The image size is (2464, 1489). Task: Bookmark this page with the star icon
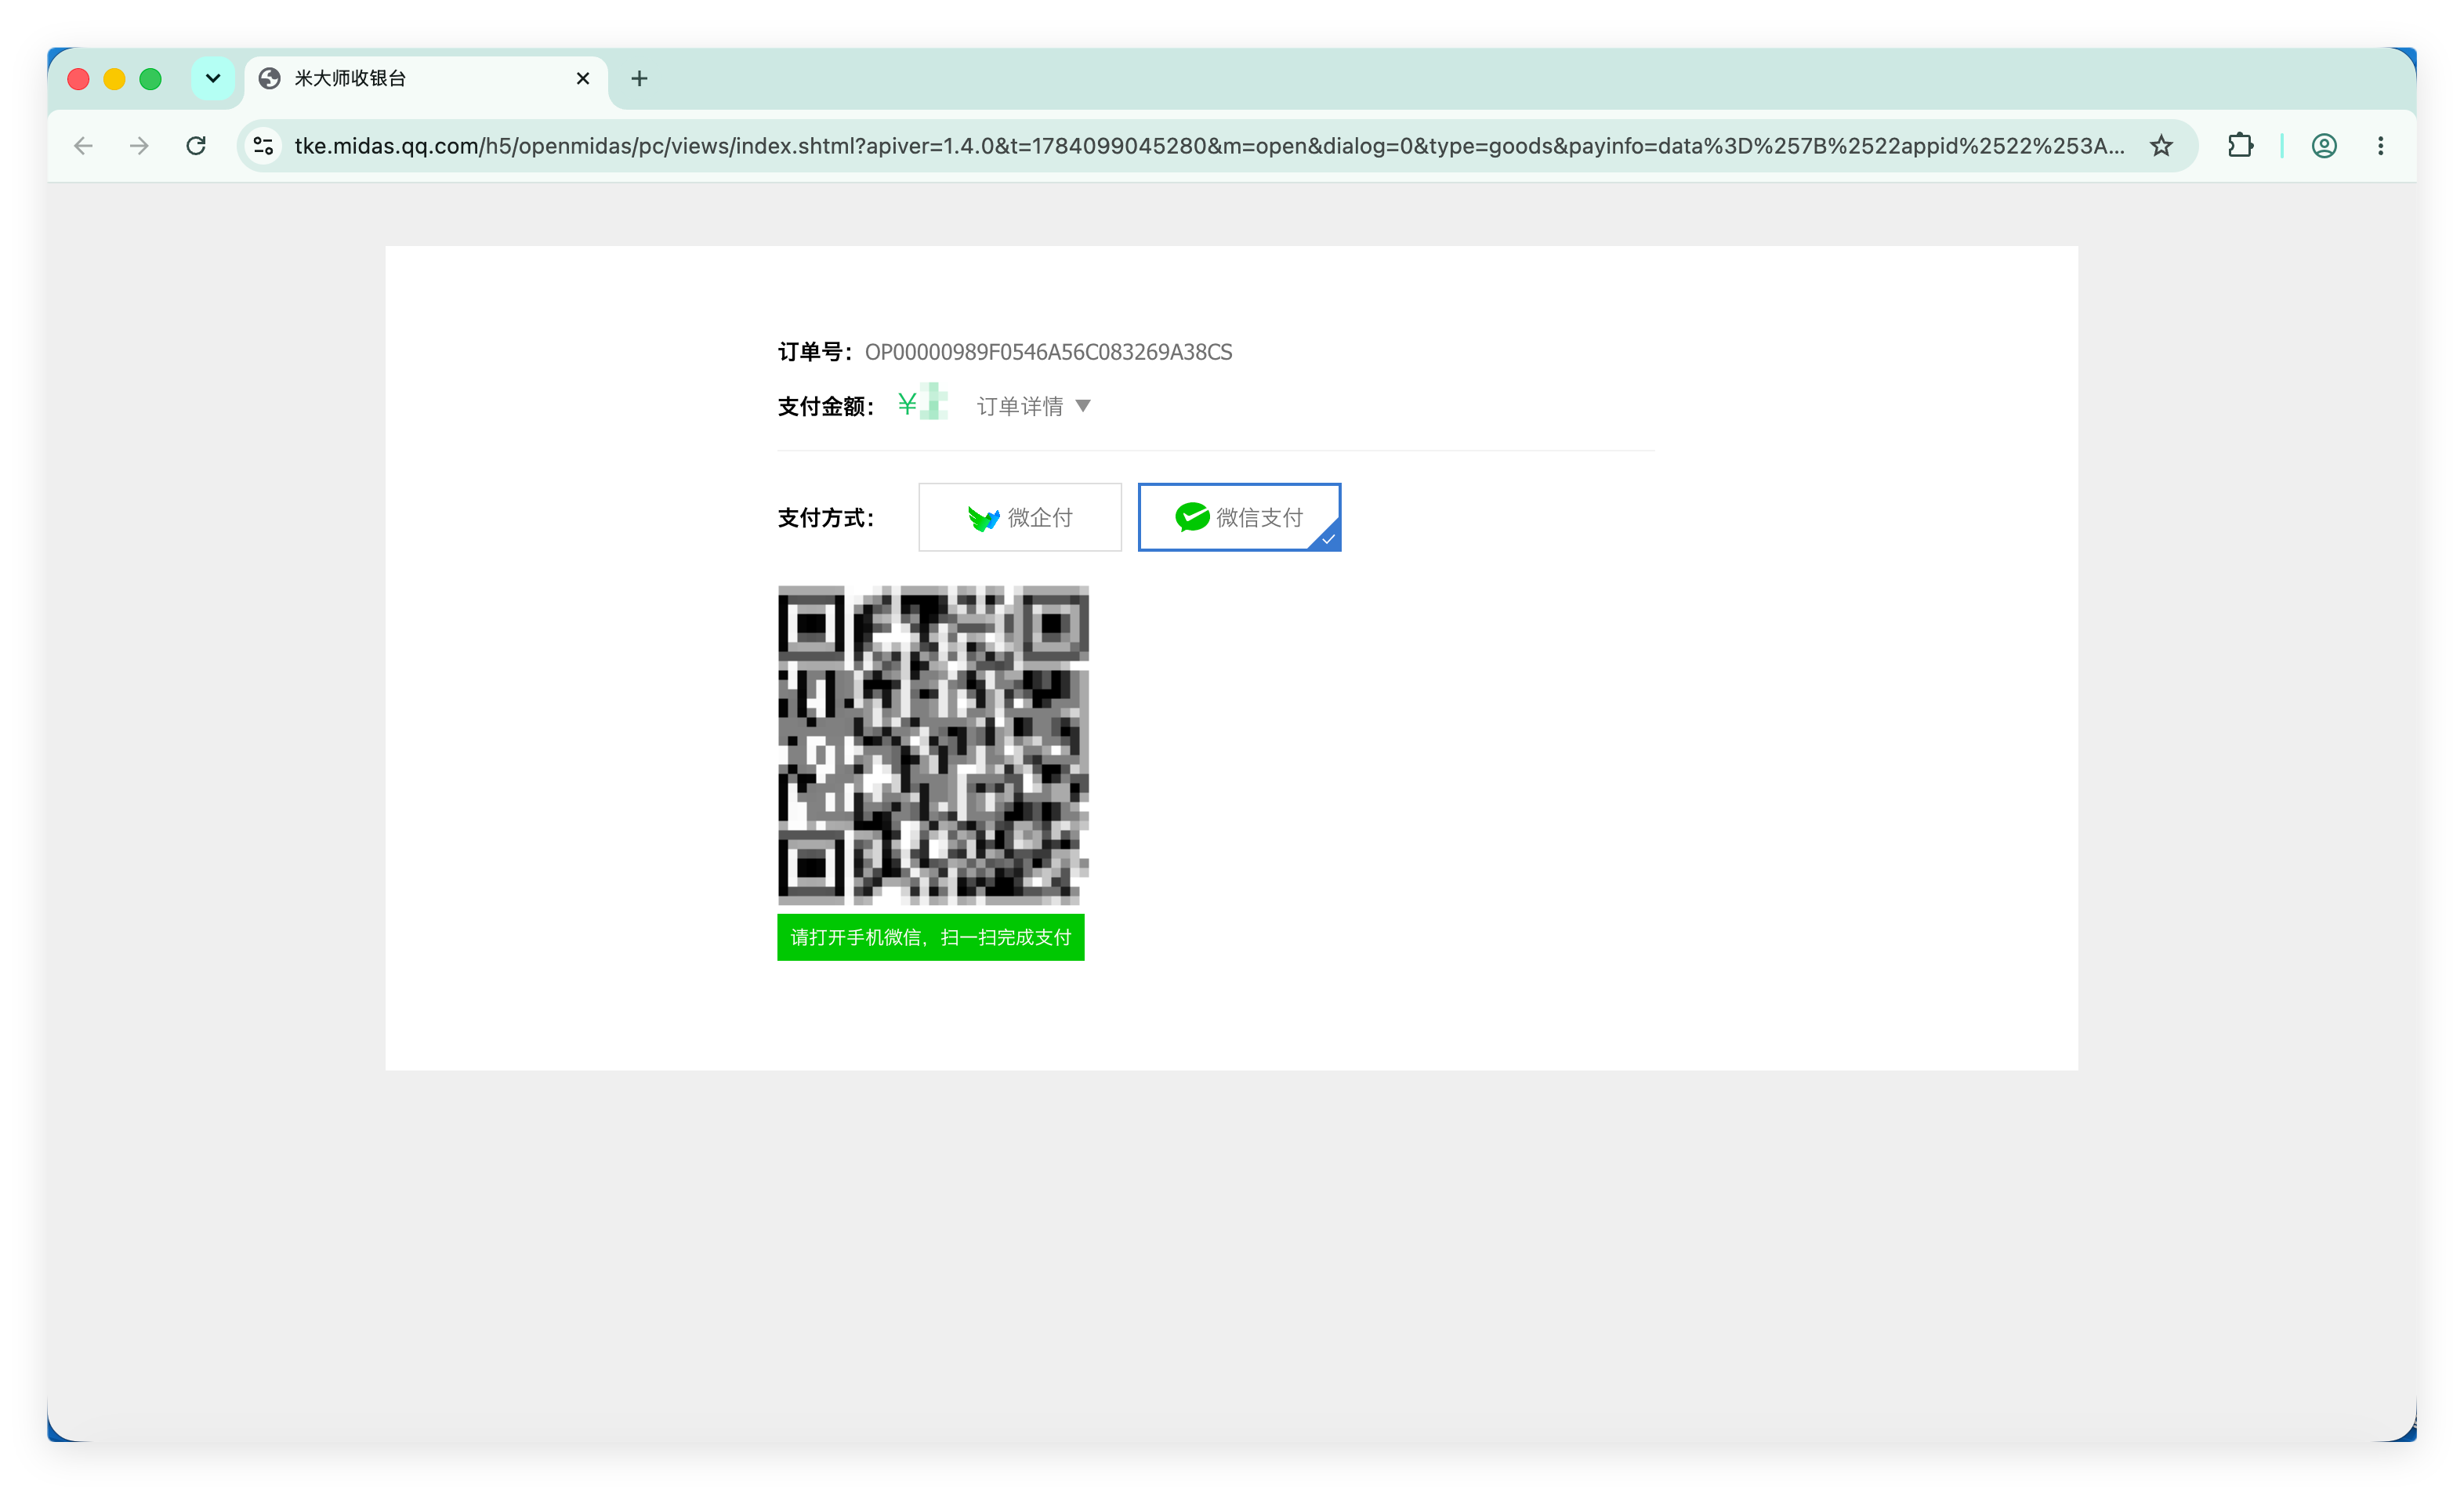(x=2161, y=146)
